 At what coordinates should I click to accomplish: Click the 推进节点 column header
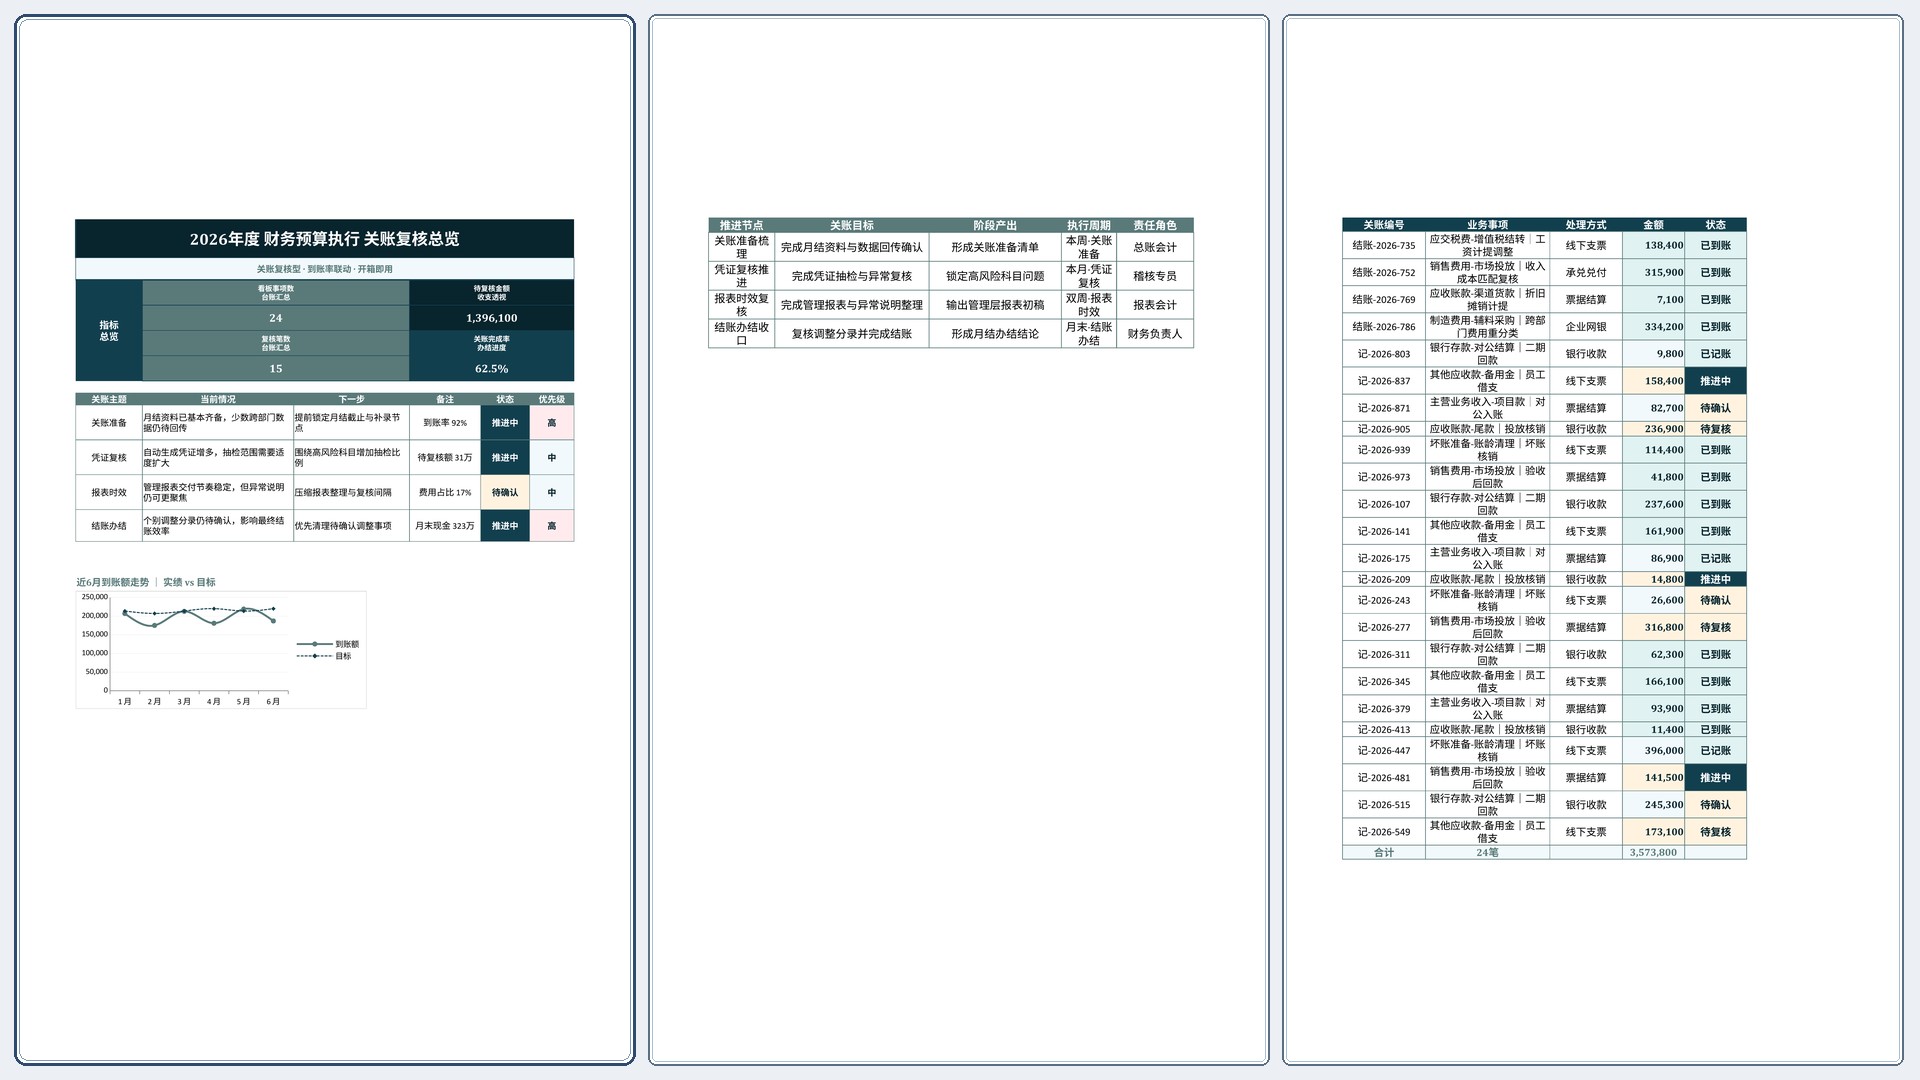[741, 225]
